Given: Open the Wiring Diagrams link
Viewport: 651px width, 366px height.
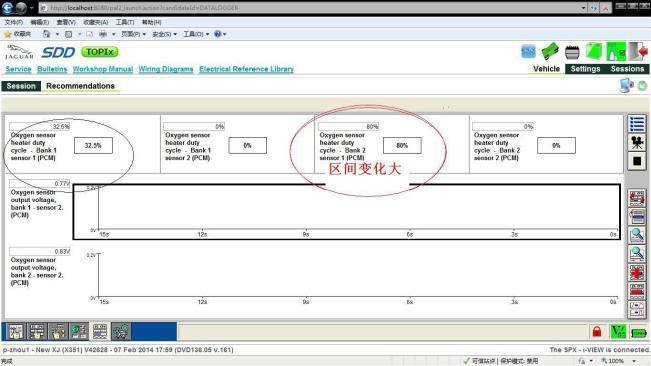Looking at the screenshot, I should click(166, 69).
